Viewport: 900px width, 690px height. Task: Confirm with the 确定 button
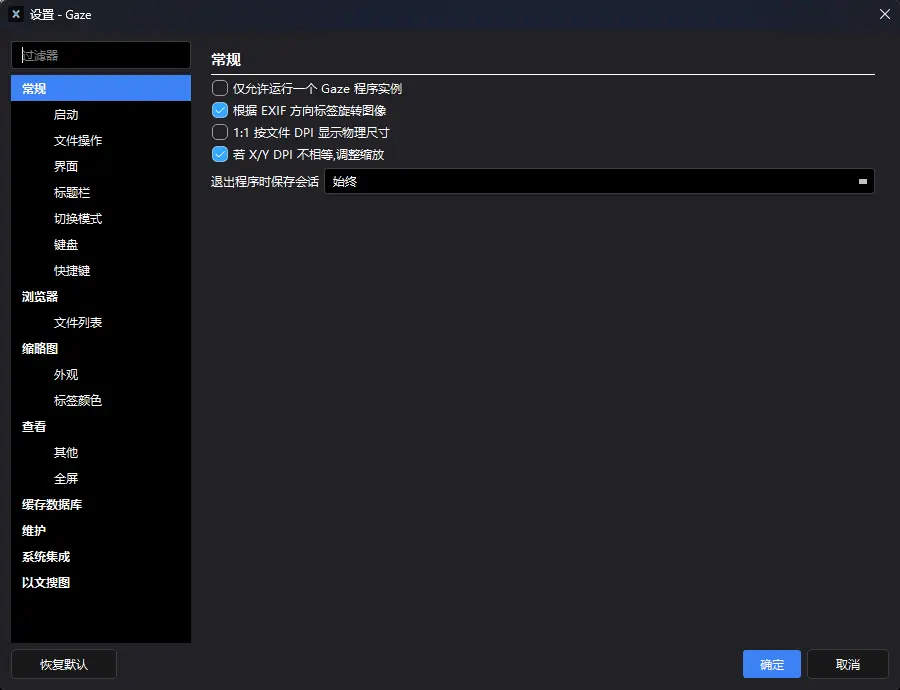771,664
